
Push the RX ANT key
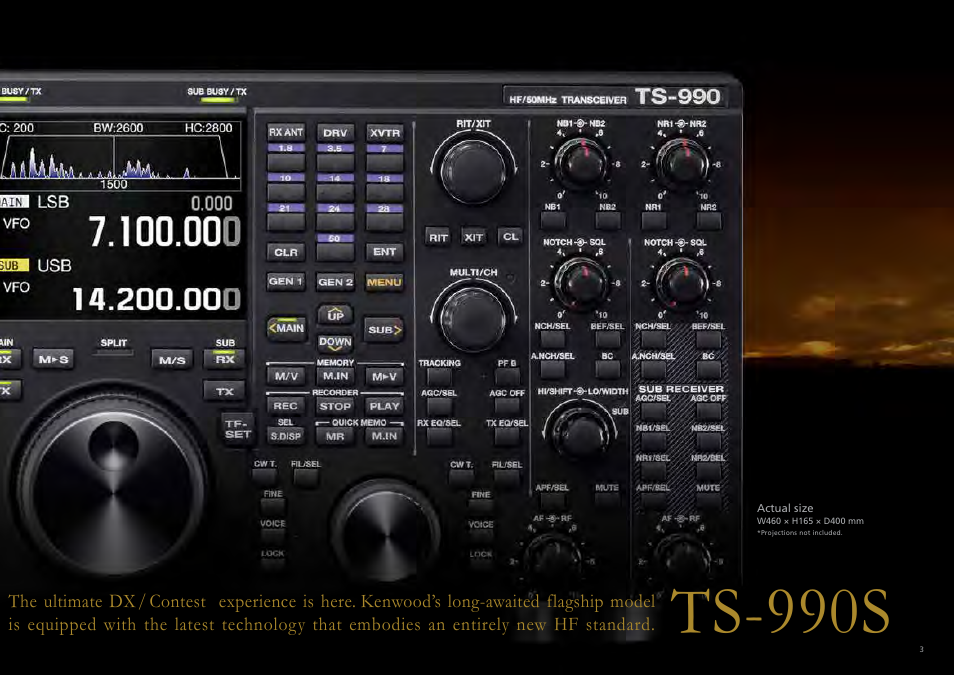(286, 132)
